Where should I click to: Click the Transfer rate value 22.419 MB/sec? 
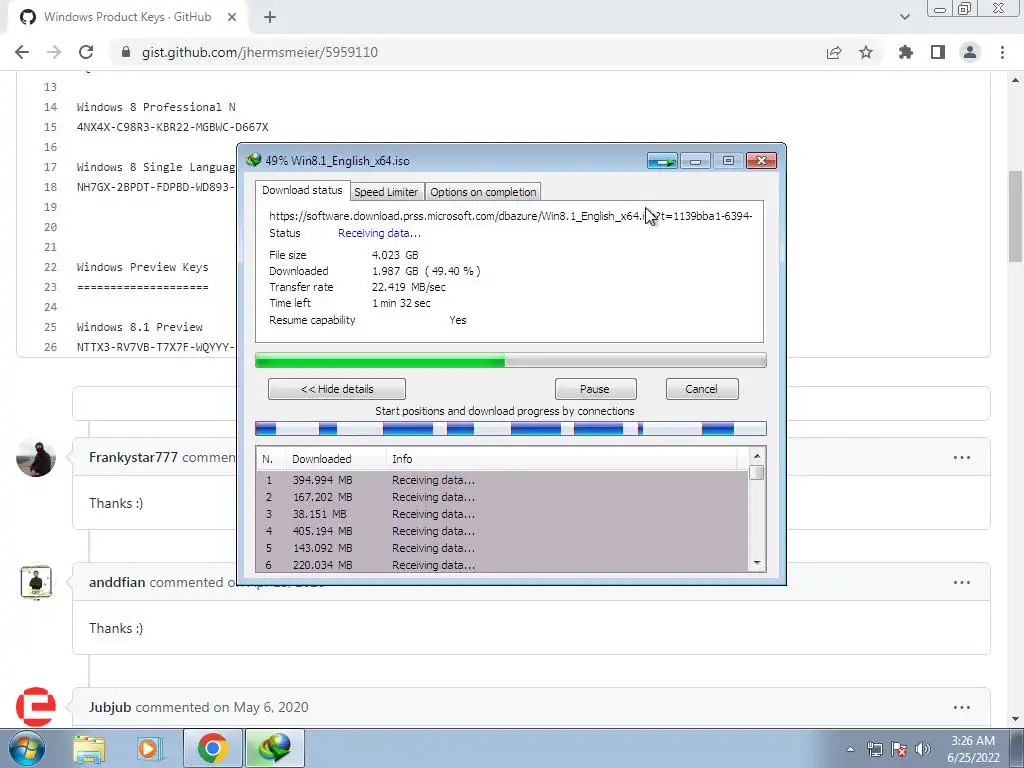point(409,287)
